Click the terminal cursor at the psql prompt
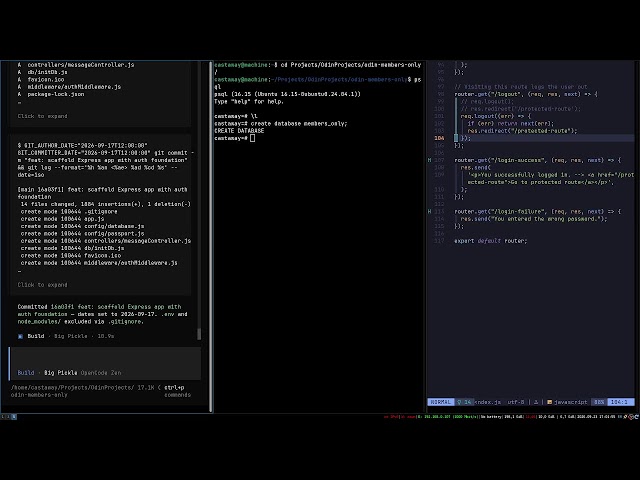 (253, 138)
